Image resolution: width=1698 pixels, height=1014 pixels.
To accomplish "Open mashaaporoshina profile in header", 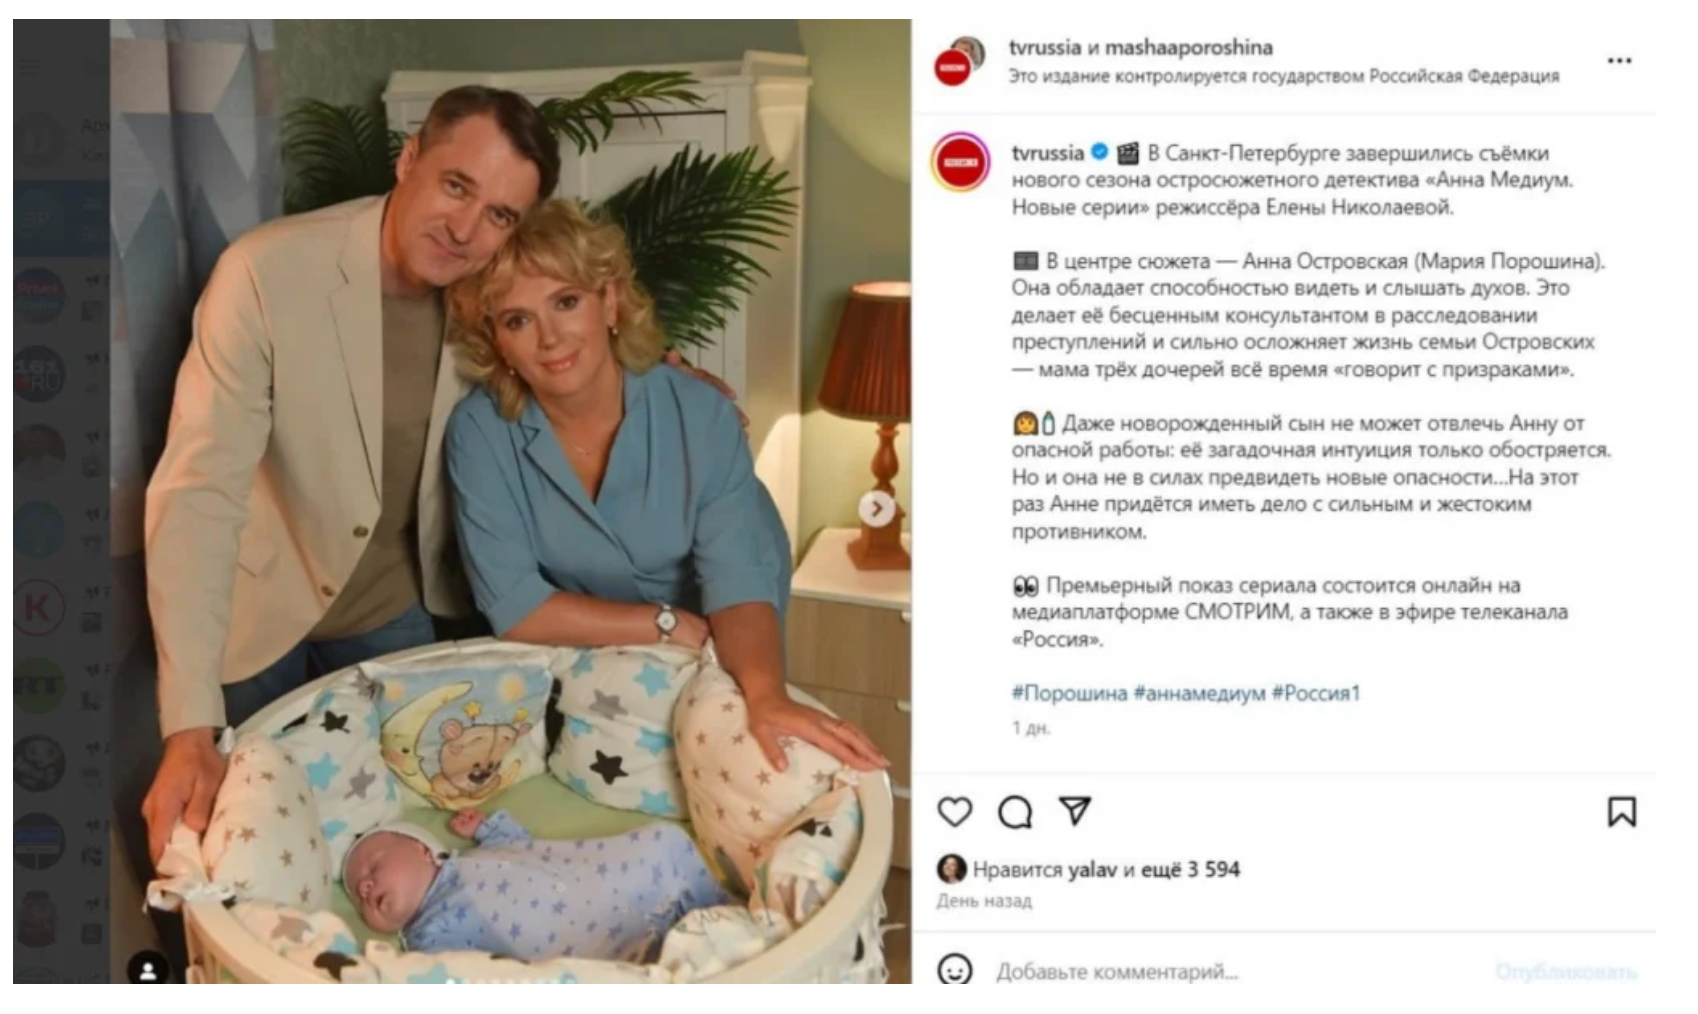I will coord(1189,47).
